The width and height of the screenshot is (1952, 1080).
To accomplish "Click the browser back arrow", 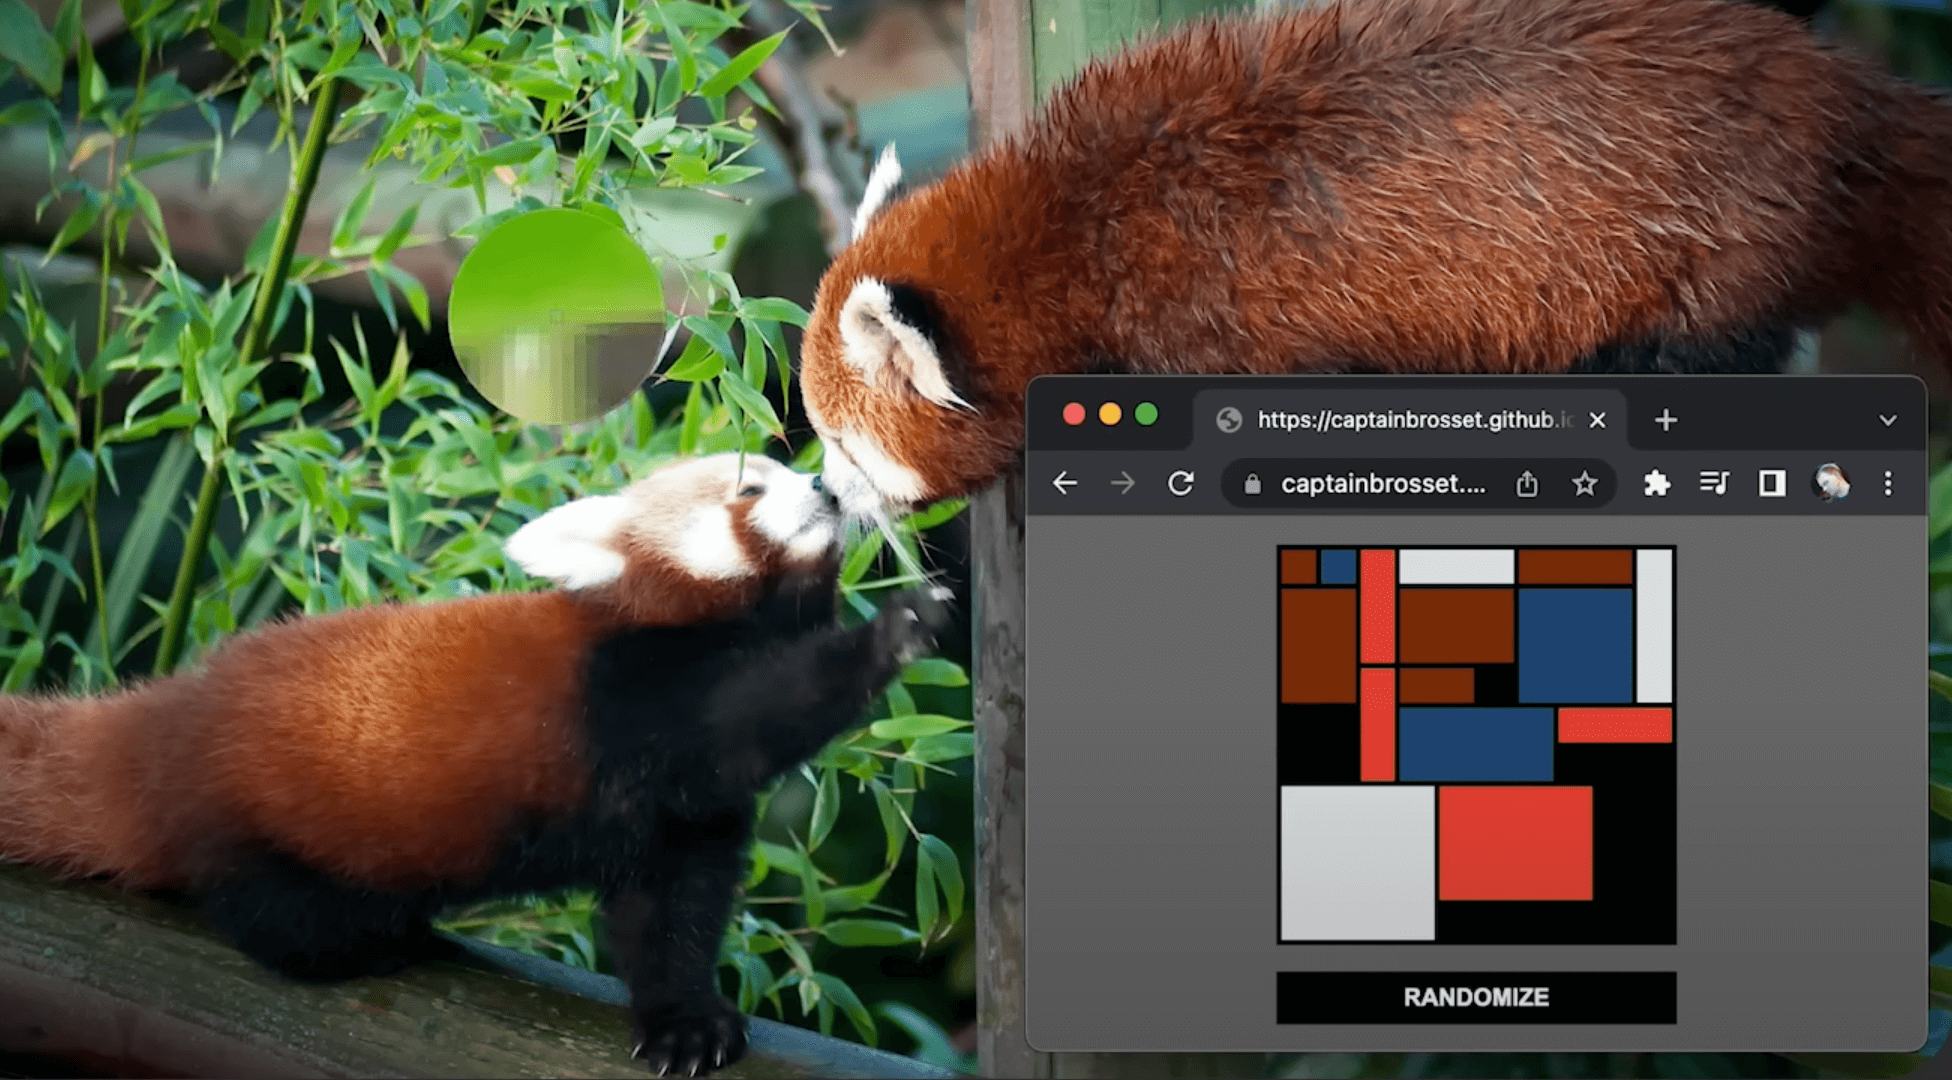I will pyautogui.click(x=1065, y=484).
